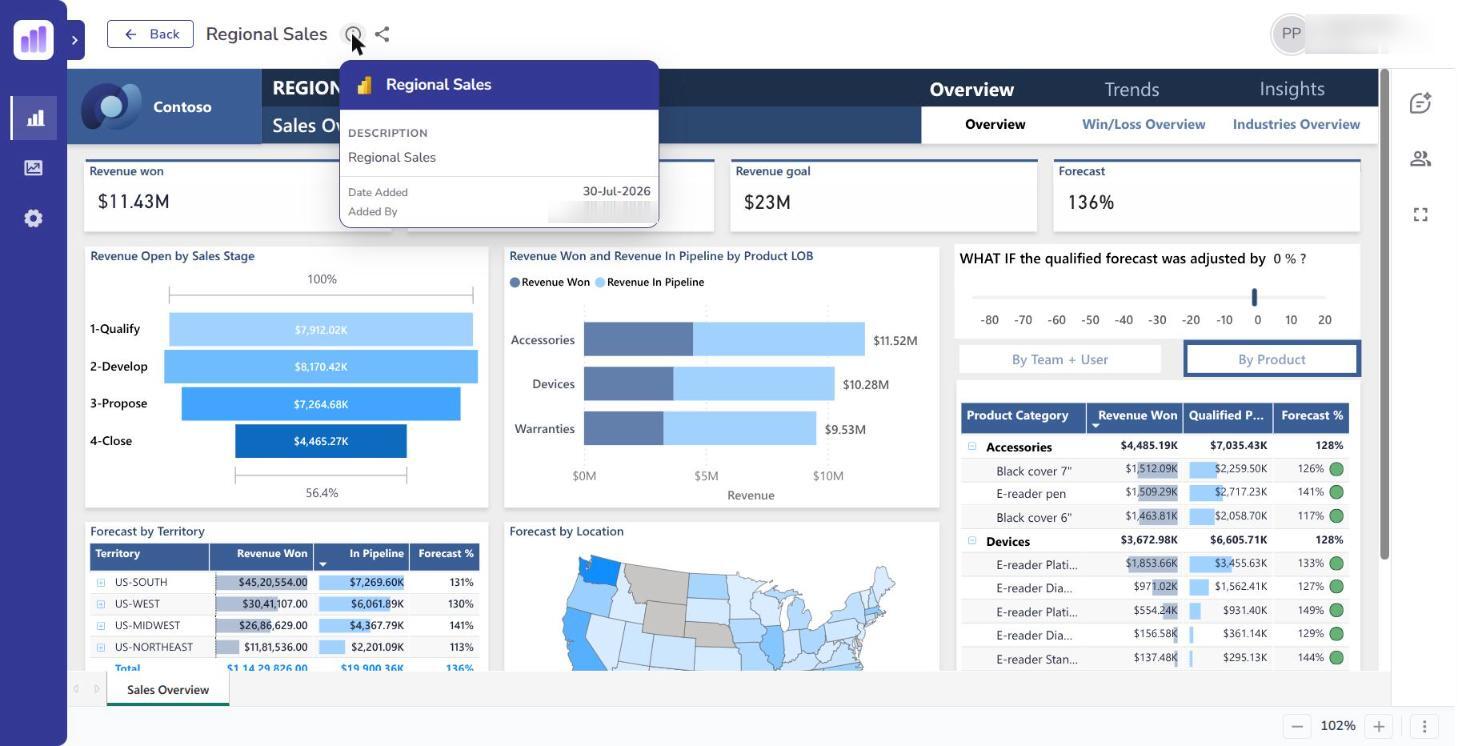Open the comments icon in right panel

coord(1420,103)
